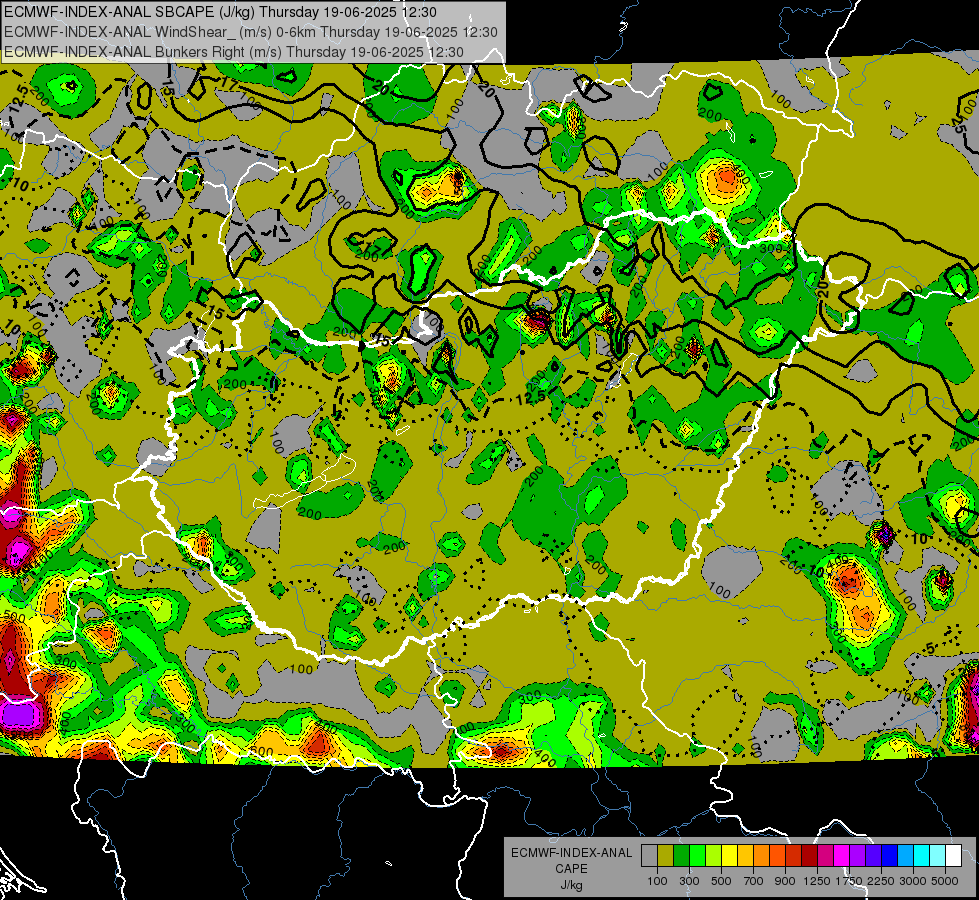This screenshot has width=979, height=900.
Task: Pick the dark red legend swatch
Action: (809, 856)
